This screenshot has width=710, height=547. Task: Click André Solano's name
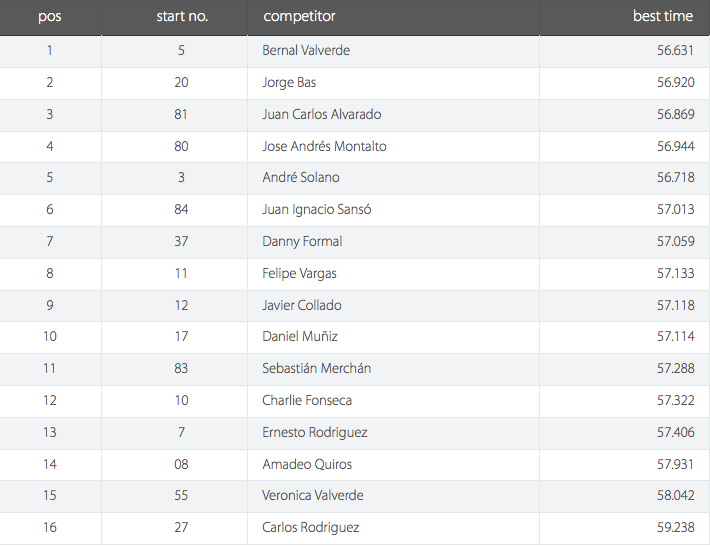tap(301, 177)
